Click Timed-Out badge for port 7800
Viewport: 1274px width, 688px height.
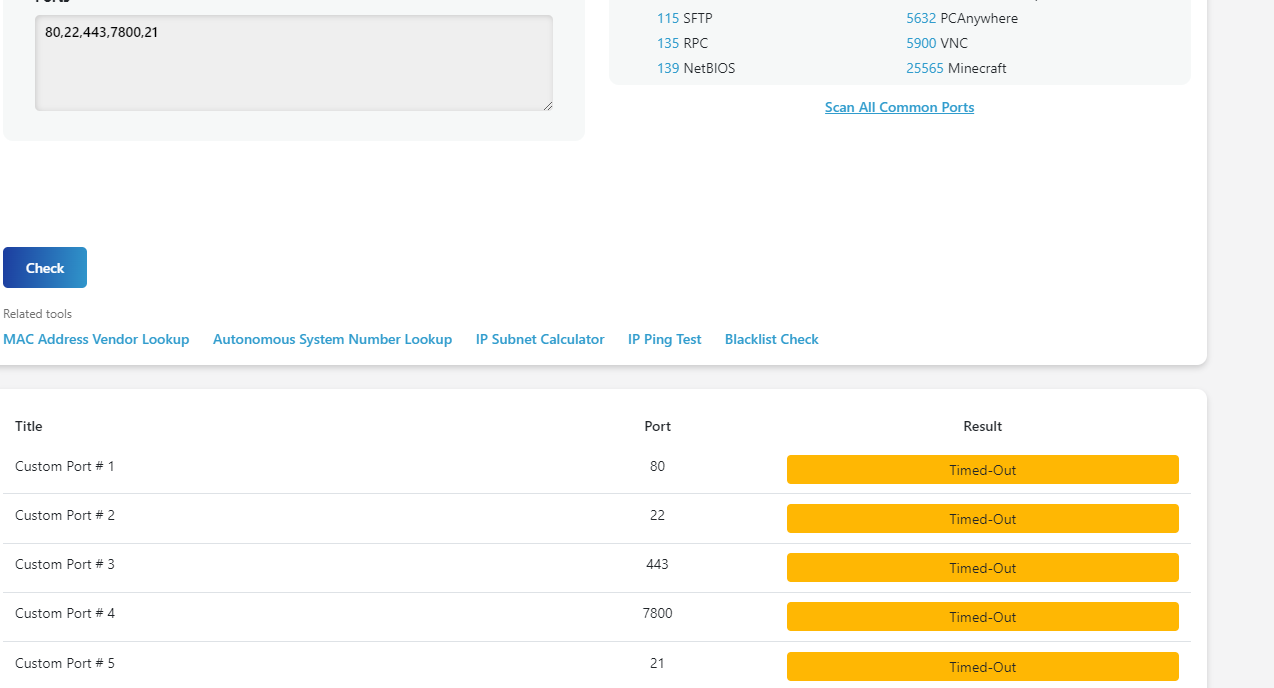pyautogui.click(x=982, y=616)
